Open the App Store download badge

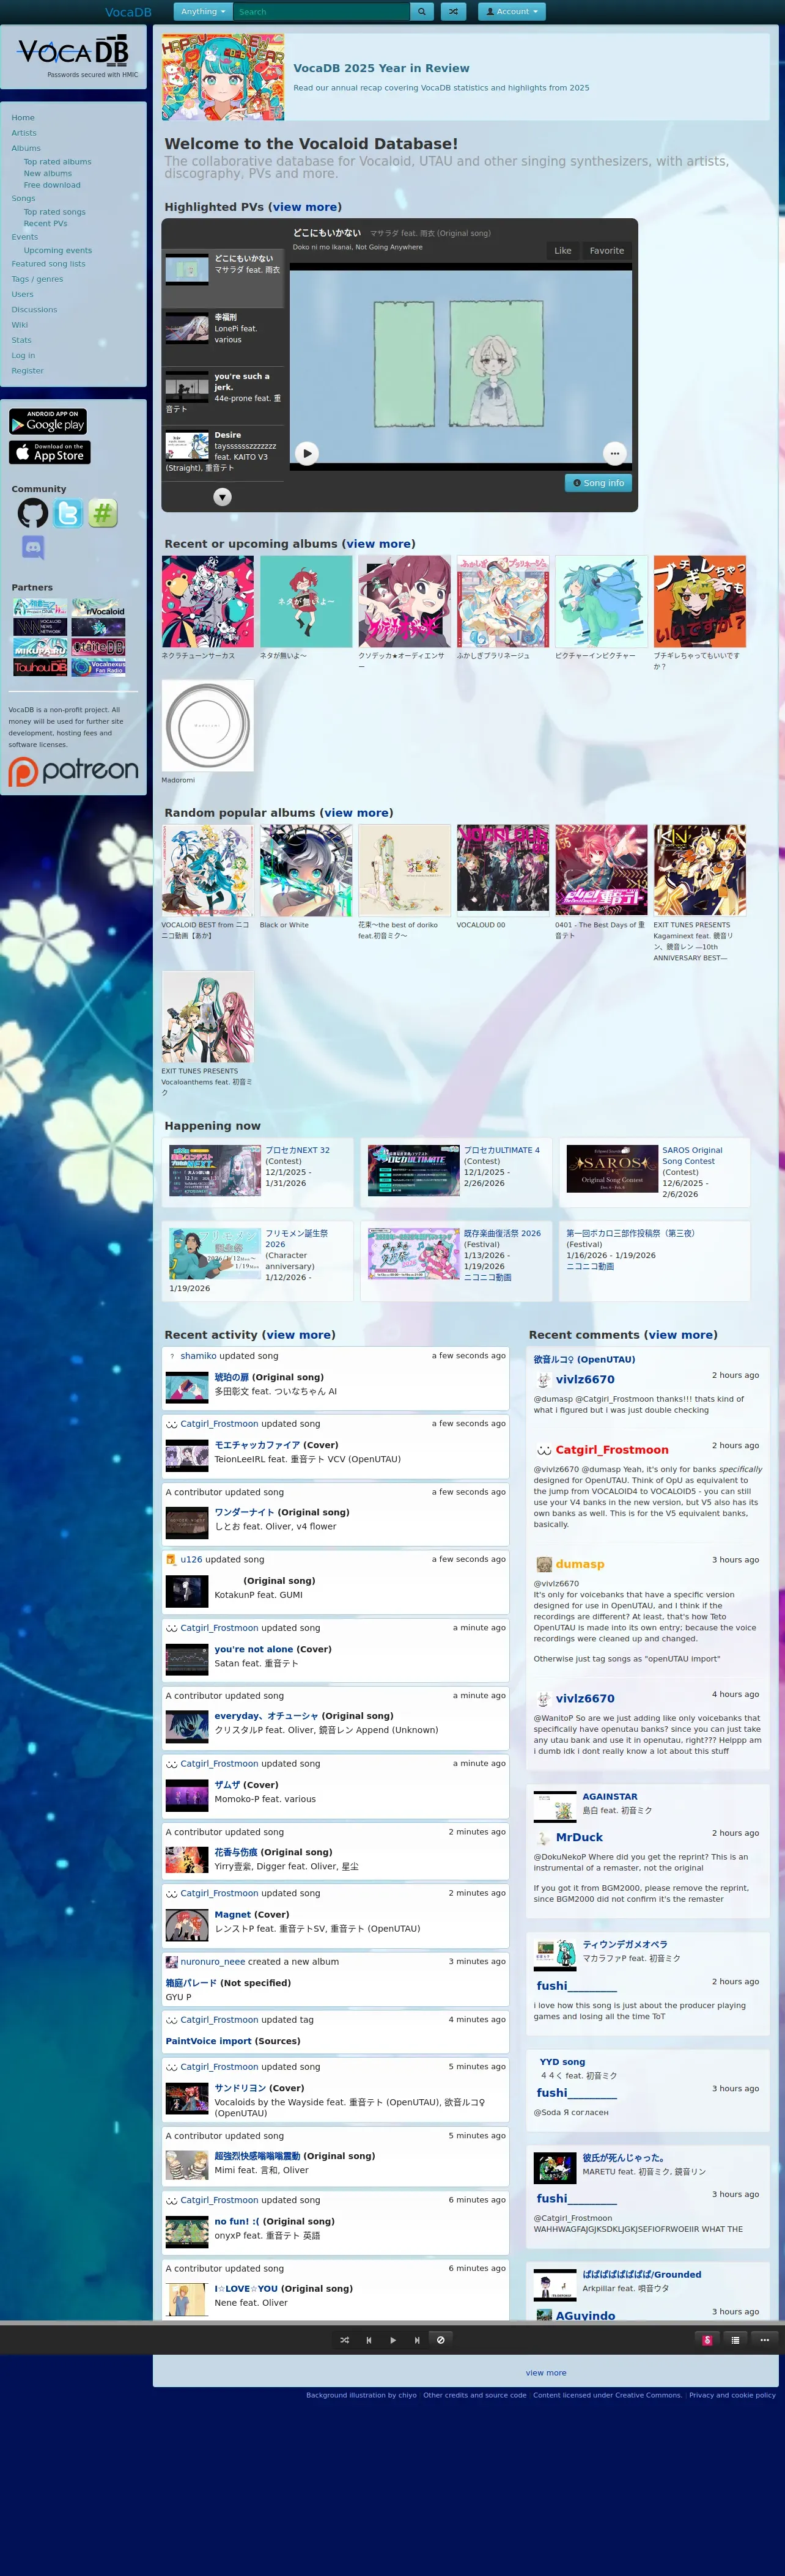coord(50,452)
